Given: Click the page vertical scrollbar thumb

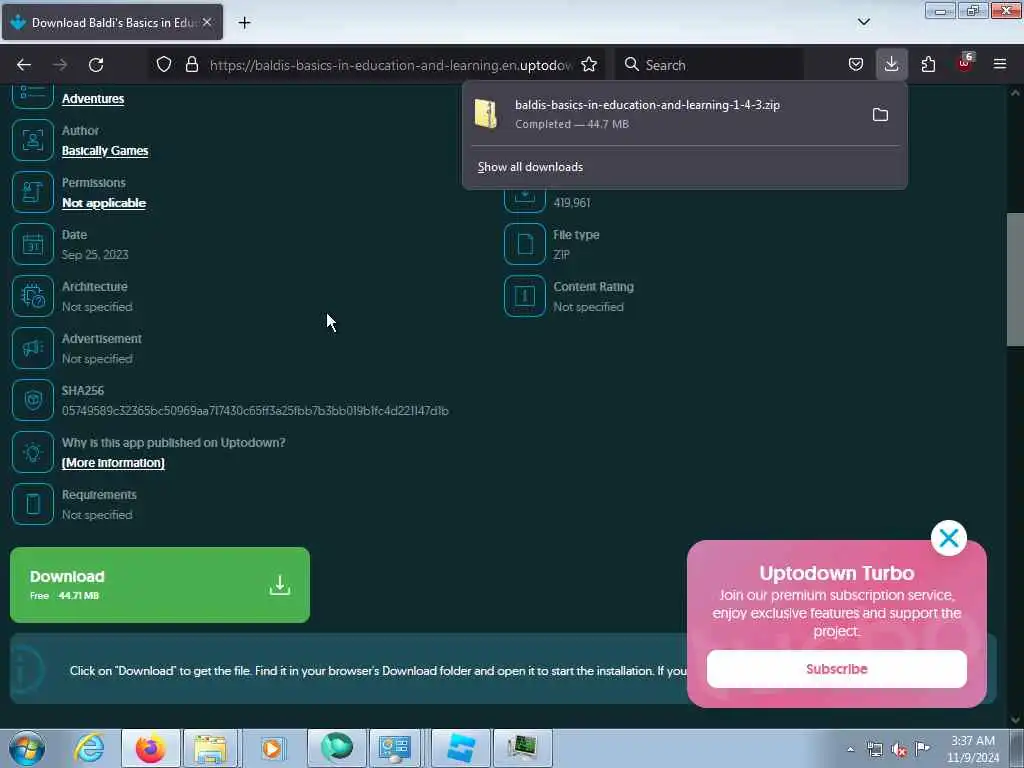Looking at the screenshot, I should 1015,279.
